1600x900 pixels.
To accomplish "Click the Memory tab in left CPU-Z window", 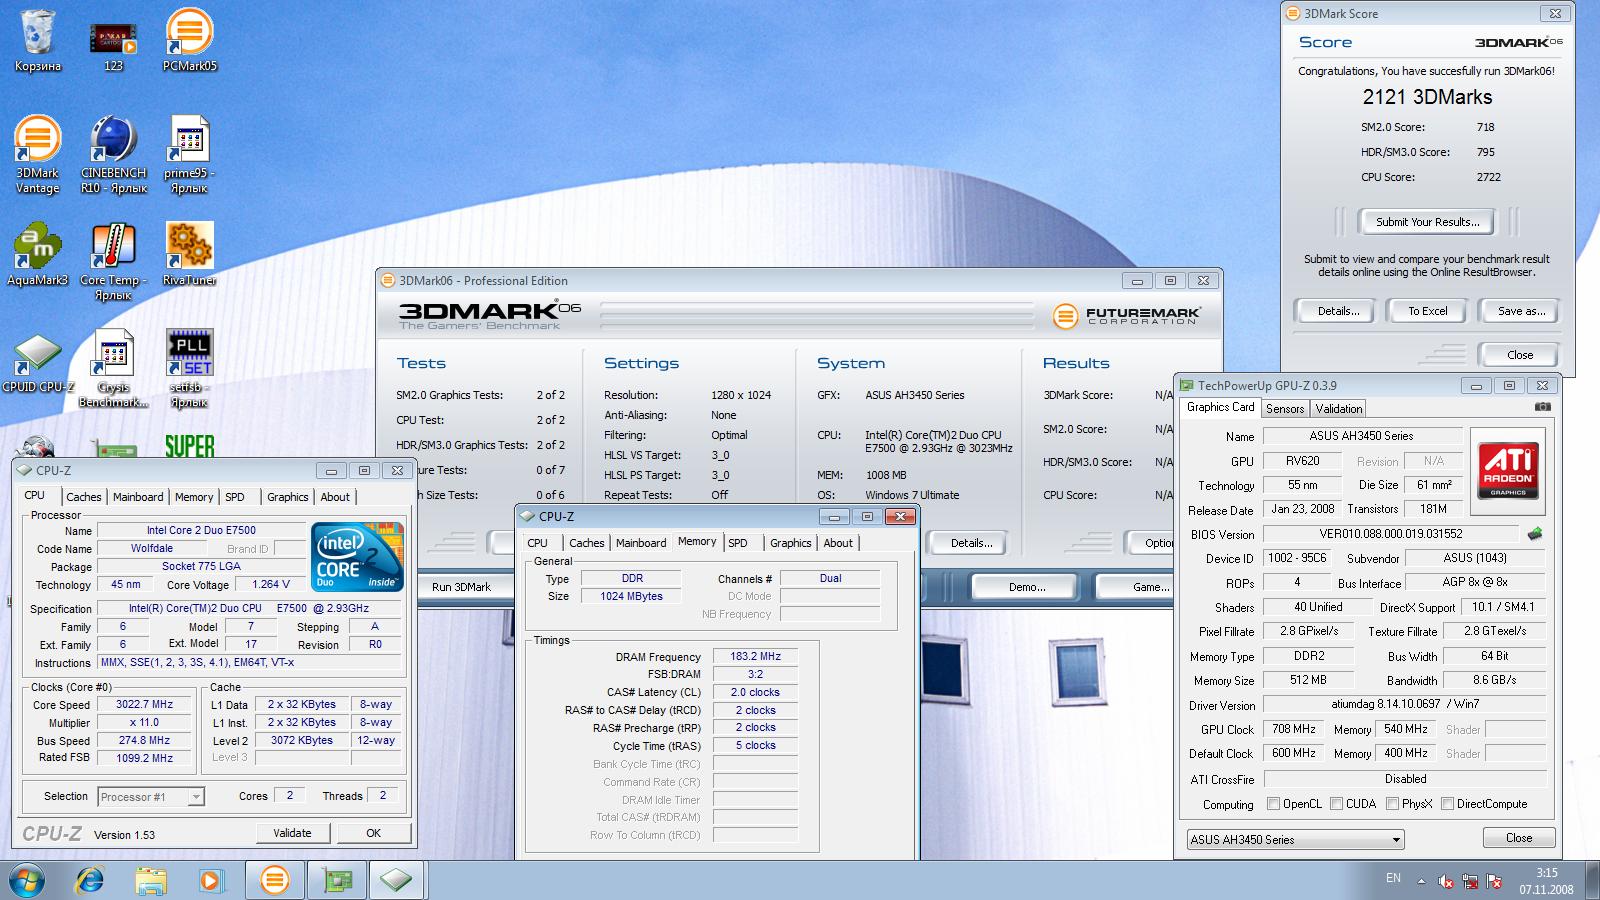I will point(194,497).
